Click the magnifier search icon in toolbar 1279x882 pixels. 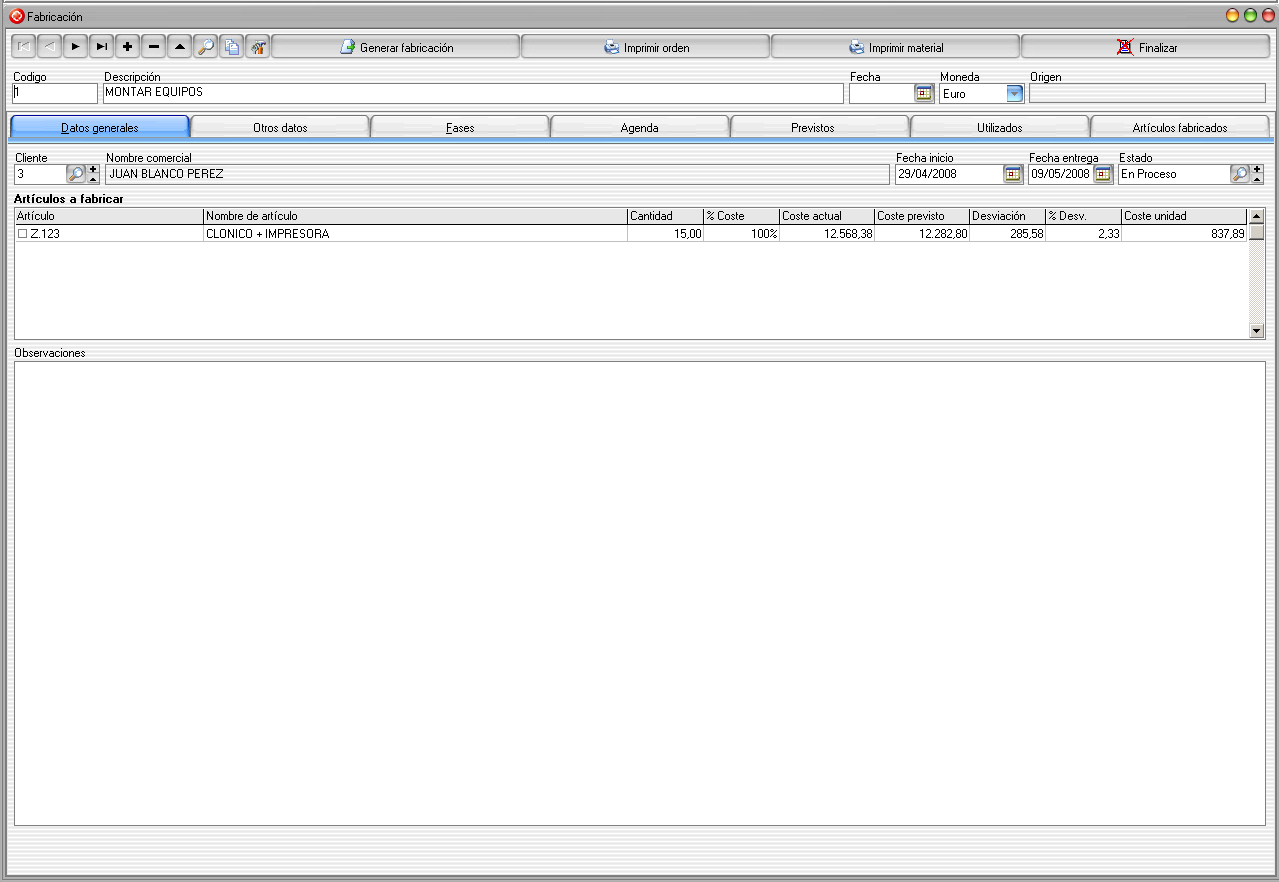point(206,47)
